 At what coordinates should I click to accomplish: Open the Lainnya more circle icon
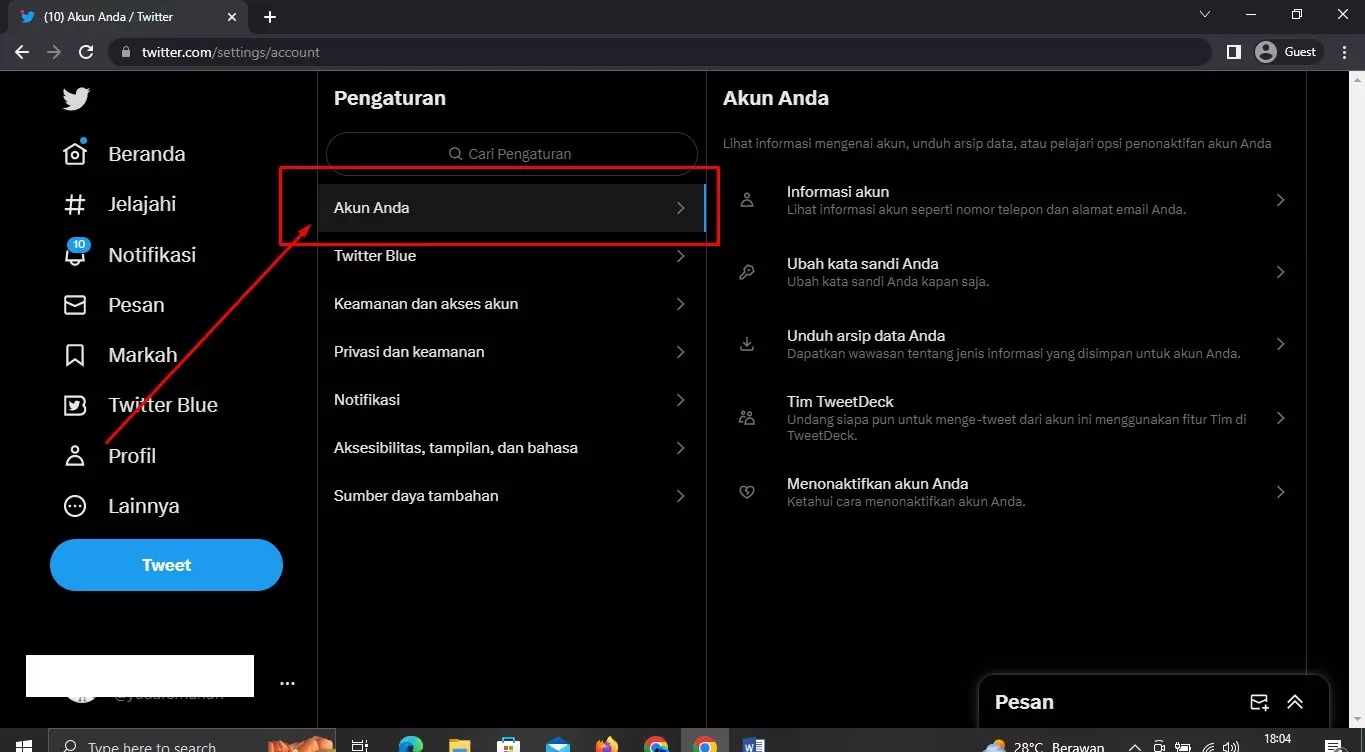click(75, 506)
